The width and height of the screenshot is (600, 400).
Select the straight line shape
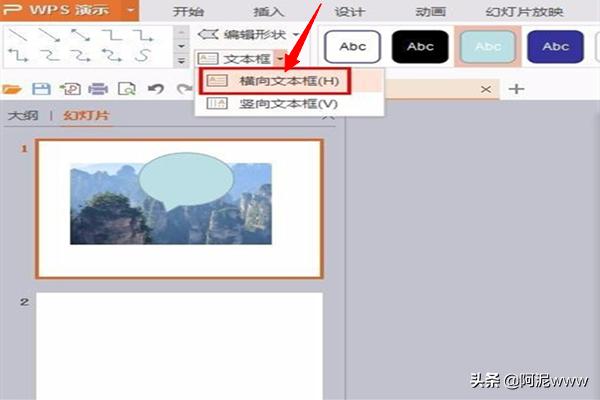click(x=18, y=35)
